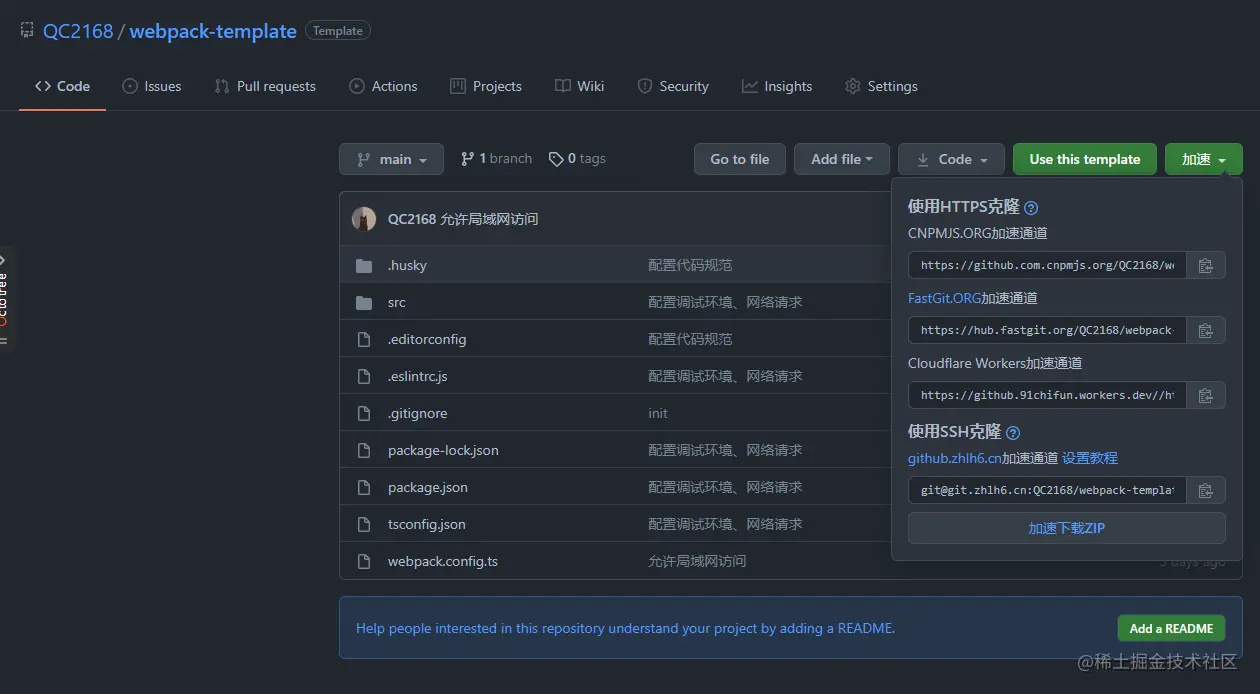Open the tsconfig.json file
The width and height of the screenshot is (1260, 694).
point(427,524)
